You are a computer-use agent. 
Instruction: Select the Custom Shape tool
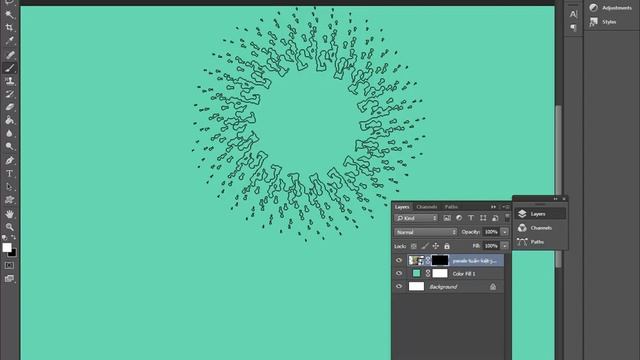tap(9, 200)
